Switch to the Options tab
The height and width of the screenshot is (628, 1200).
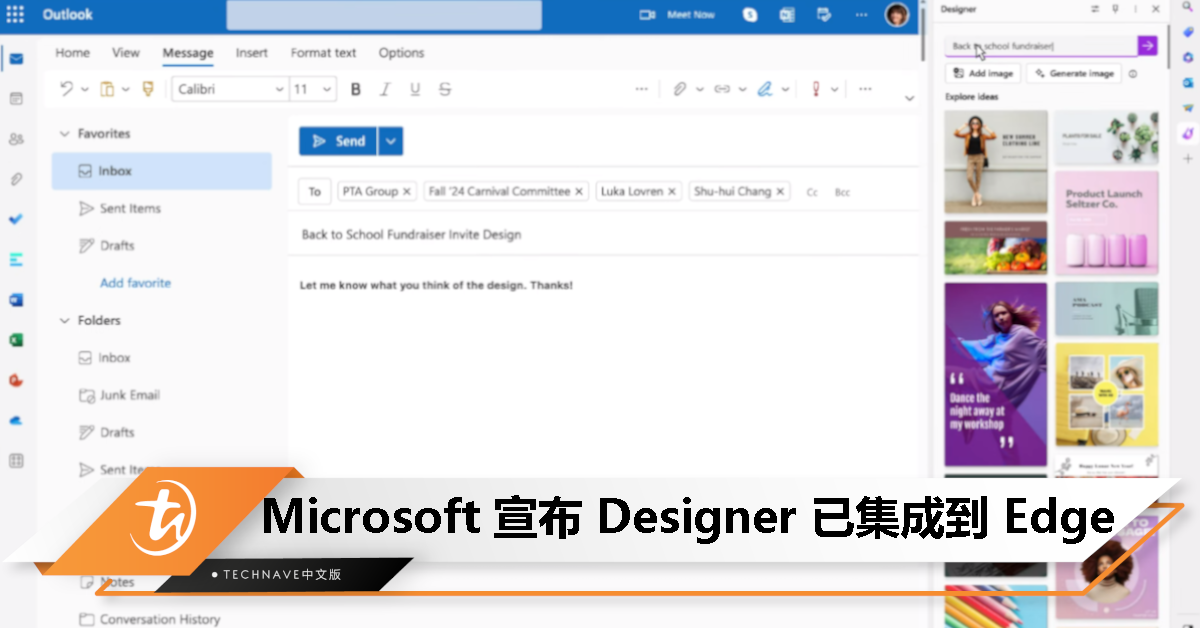(x=401, y=53)
